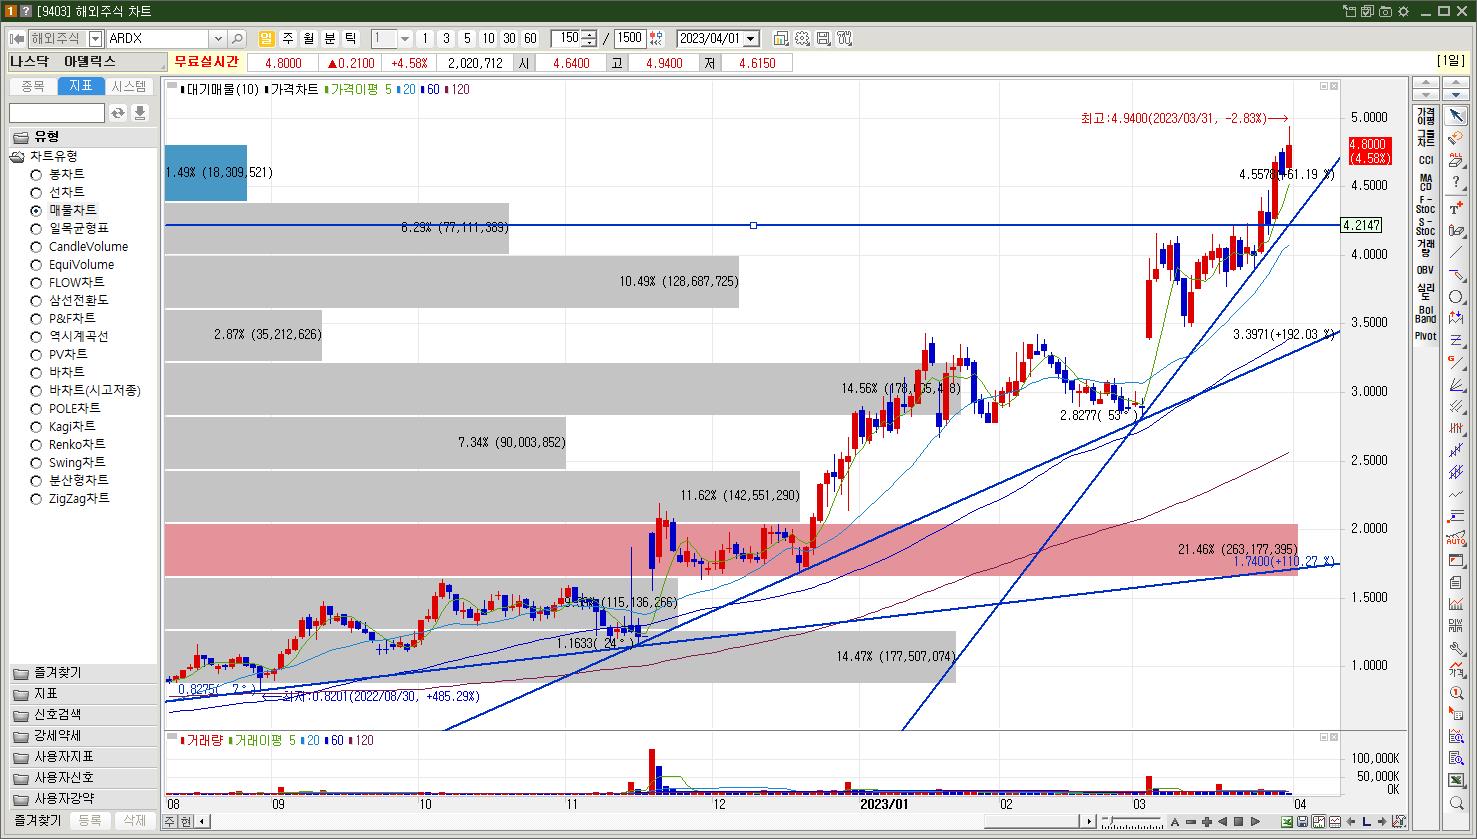1477x839 pixels.
Task: Click the letter A icon in bottom bar
Action: (x=1175, y=822)
